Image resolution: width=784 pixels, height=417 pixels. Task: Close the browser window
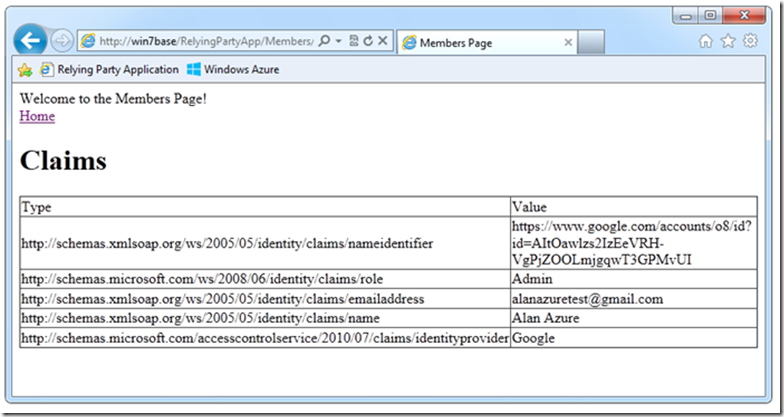point(744,16)
